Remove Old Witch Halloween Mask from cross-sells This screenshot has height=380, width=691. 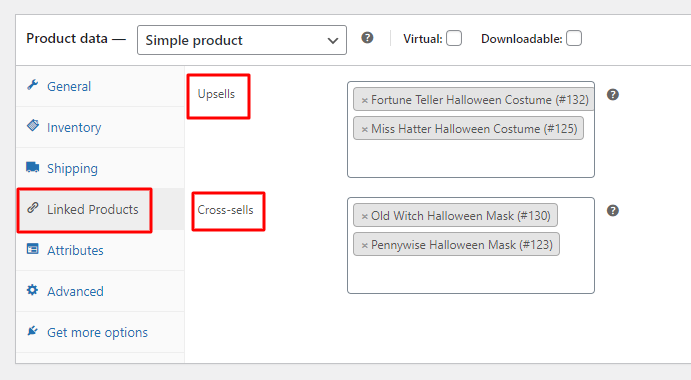coord(364,216)
